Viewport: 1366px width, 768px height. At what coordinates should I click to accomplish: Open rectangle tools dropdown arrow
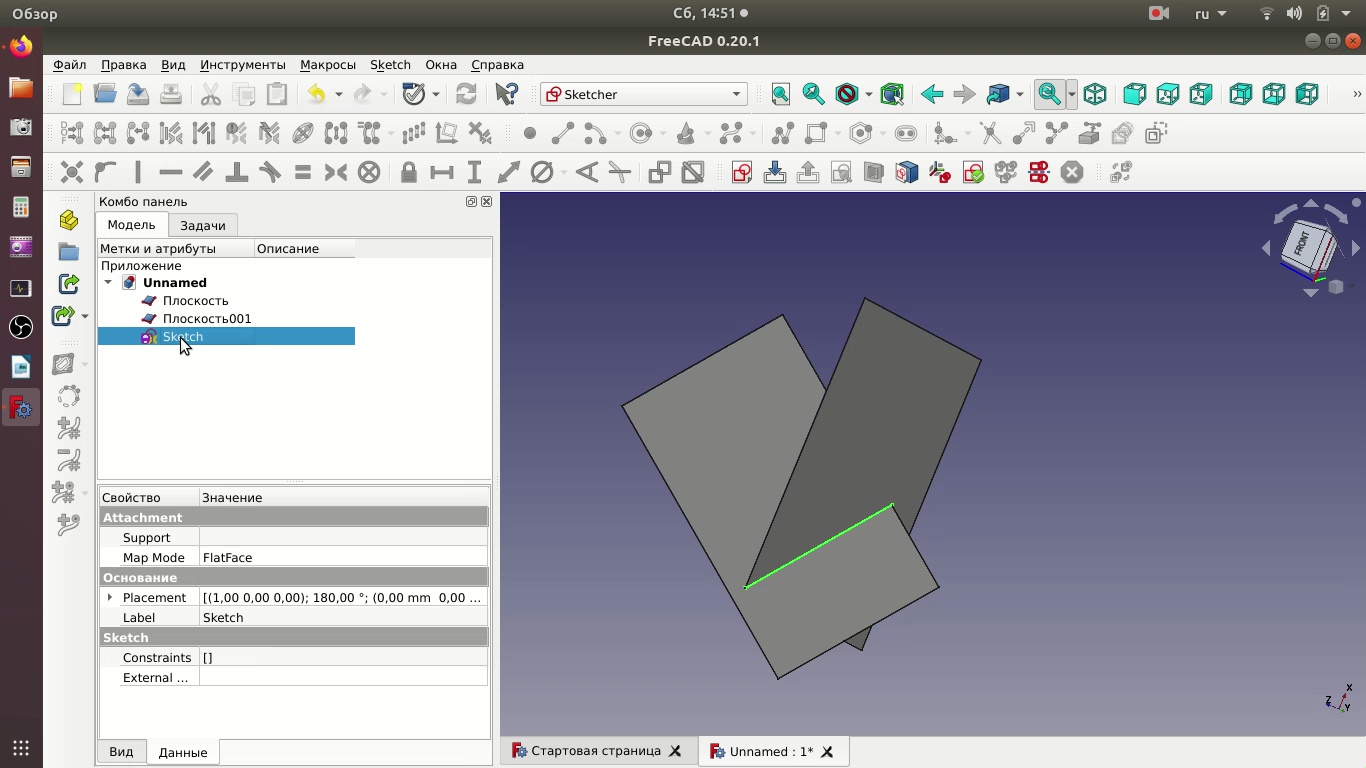tap(837, 134)
